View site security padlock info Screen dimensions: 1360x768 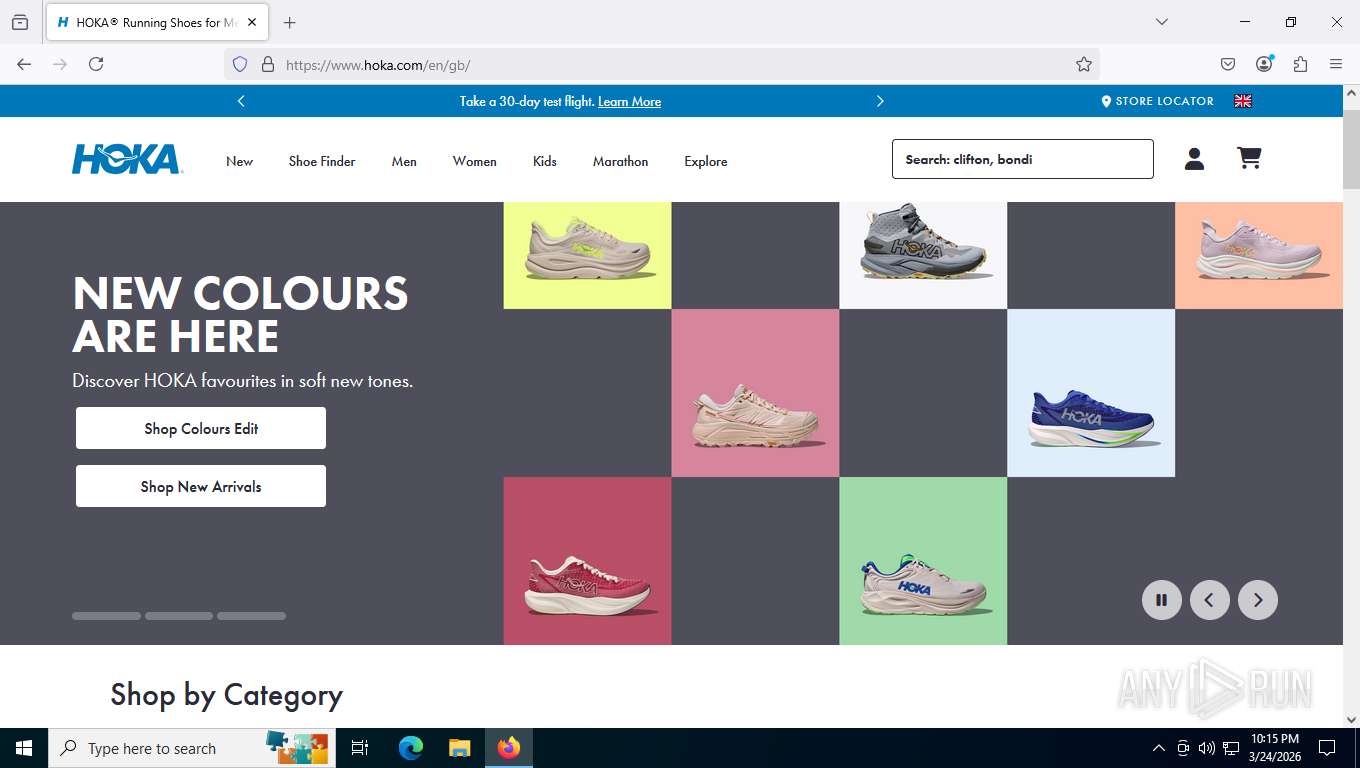point(267,64)
